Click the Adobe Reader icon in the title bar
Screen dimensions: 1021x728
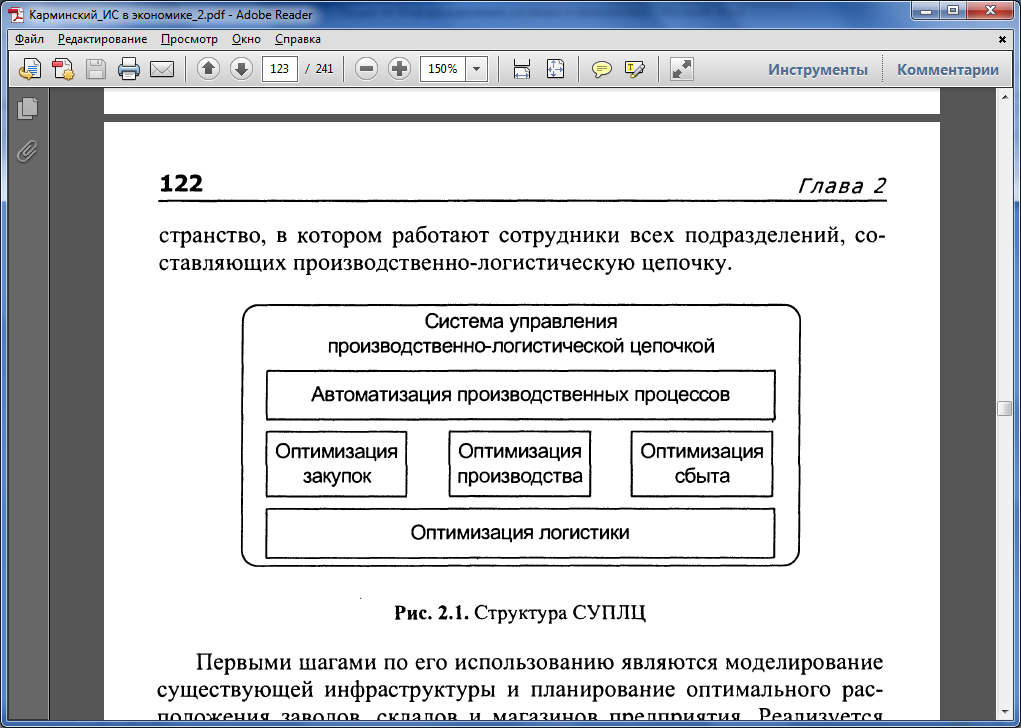(16, 14)
